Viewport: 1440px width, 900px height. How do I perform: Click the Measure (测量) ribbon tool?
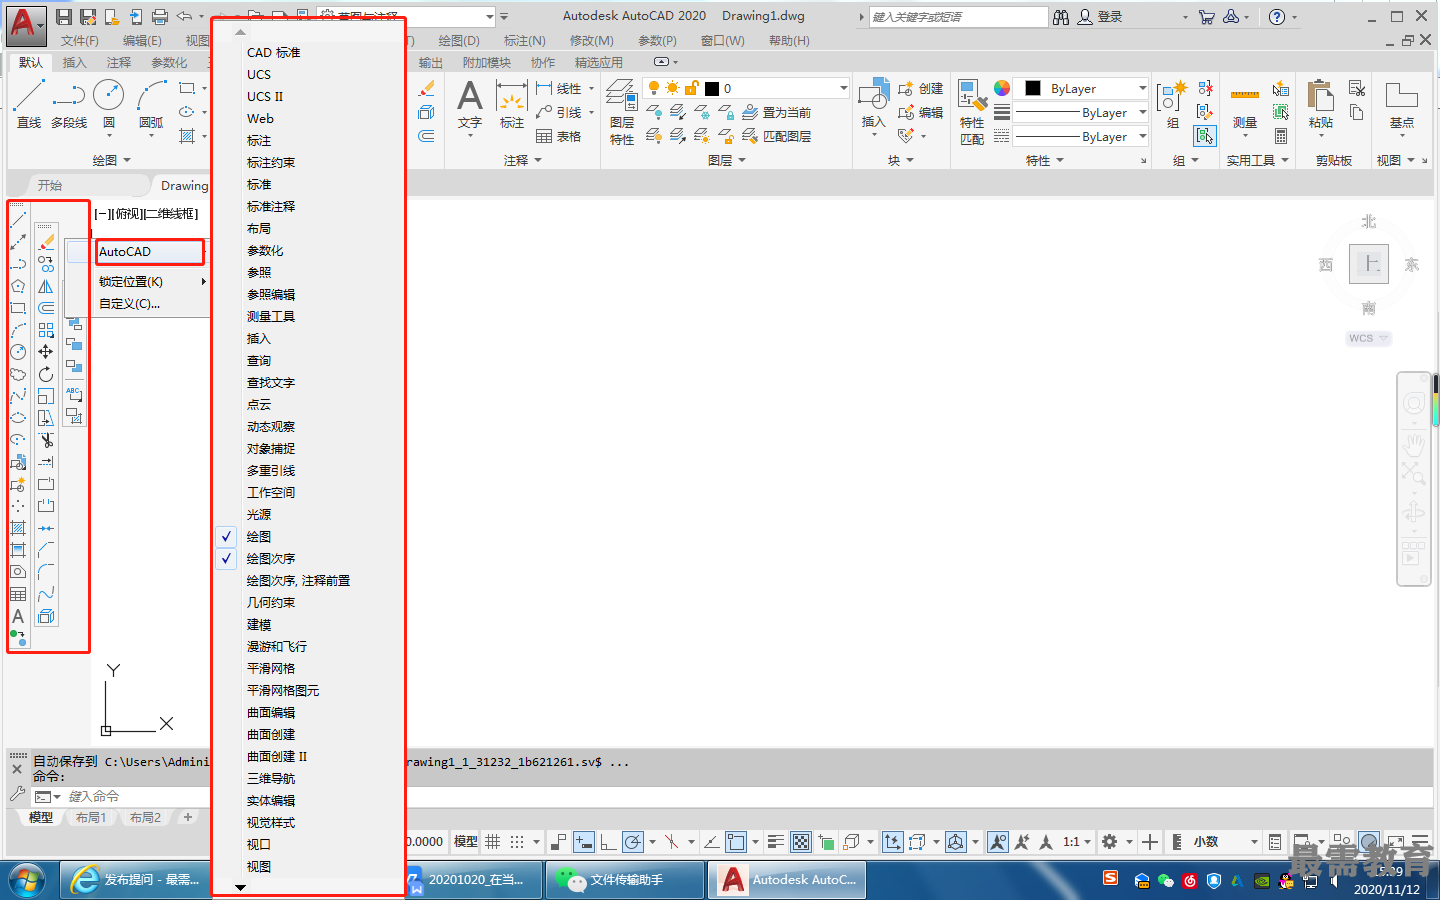(x=1245, y=106)
